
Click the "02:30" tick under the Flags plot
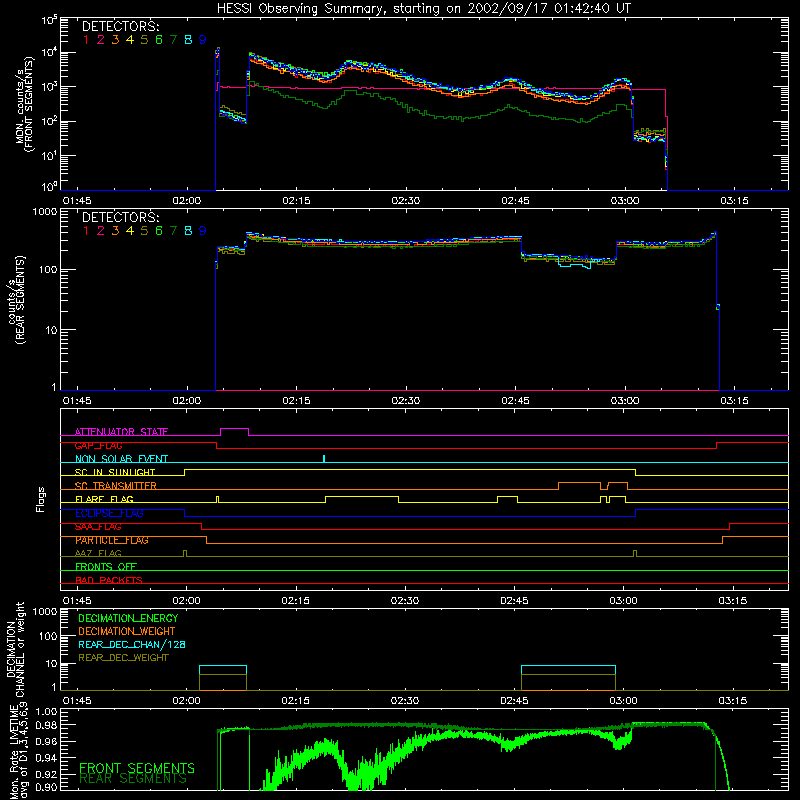pos(405,601)
